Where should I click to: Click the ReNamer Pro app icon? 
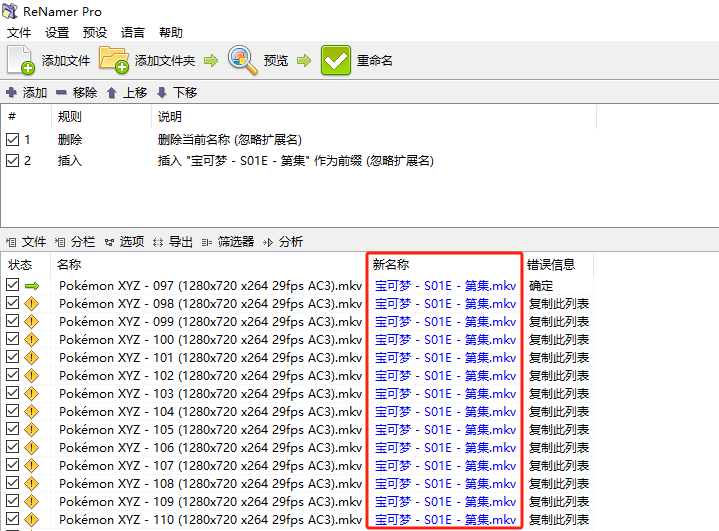pyautogui.click(x=10, y=11)
